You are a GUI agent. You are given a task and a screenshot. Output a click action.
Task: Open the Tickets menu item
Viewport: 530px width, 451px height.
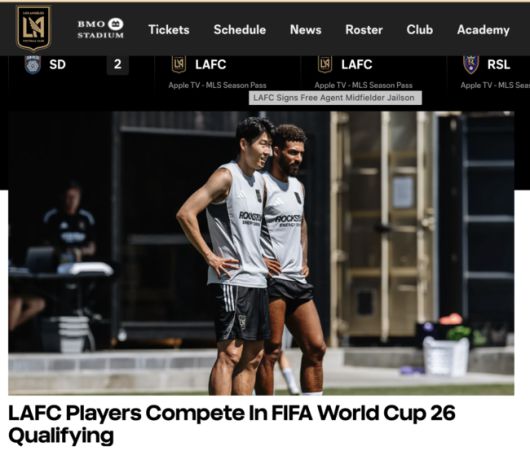(x=169, y=30)
